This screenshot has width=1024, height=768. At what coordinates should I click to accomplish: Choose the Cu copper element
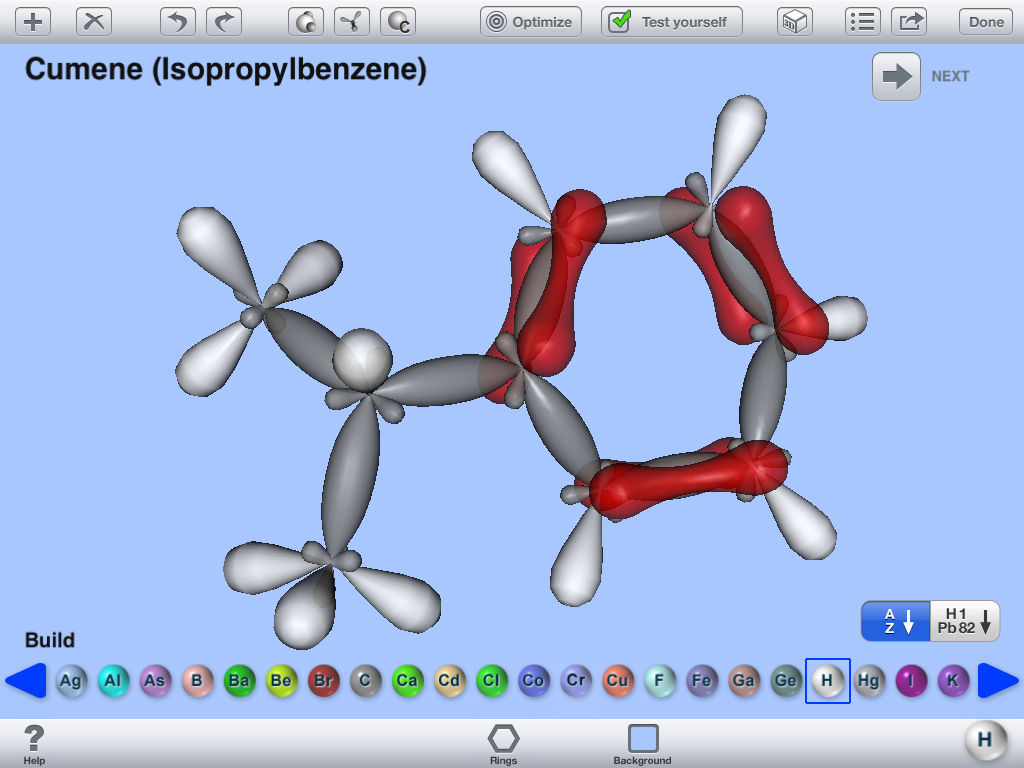click(x=617, y=680)
